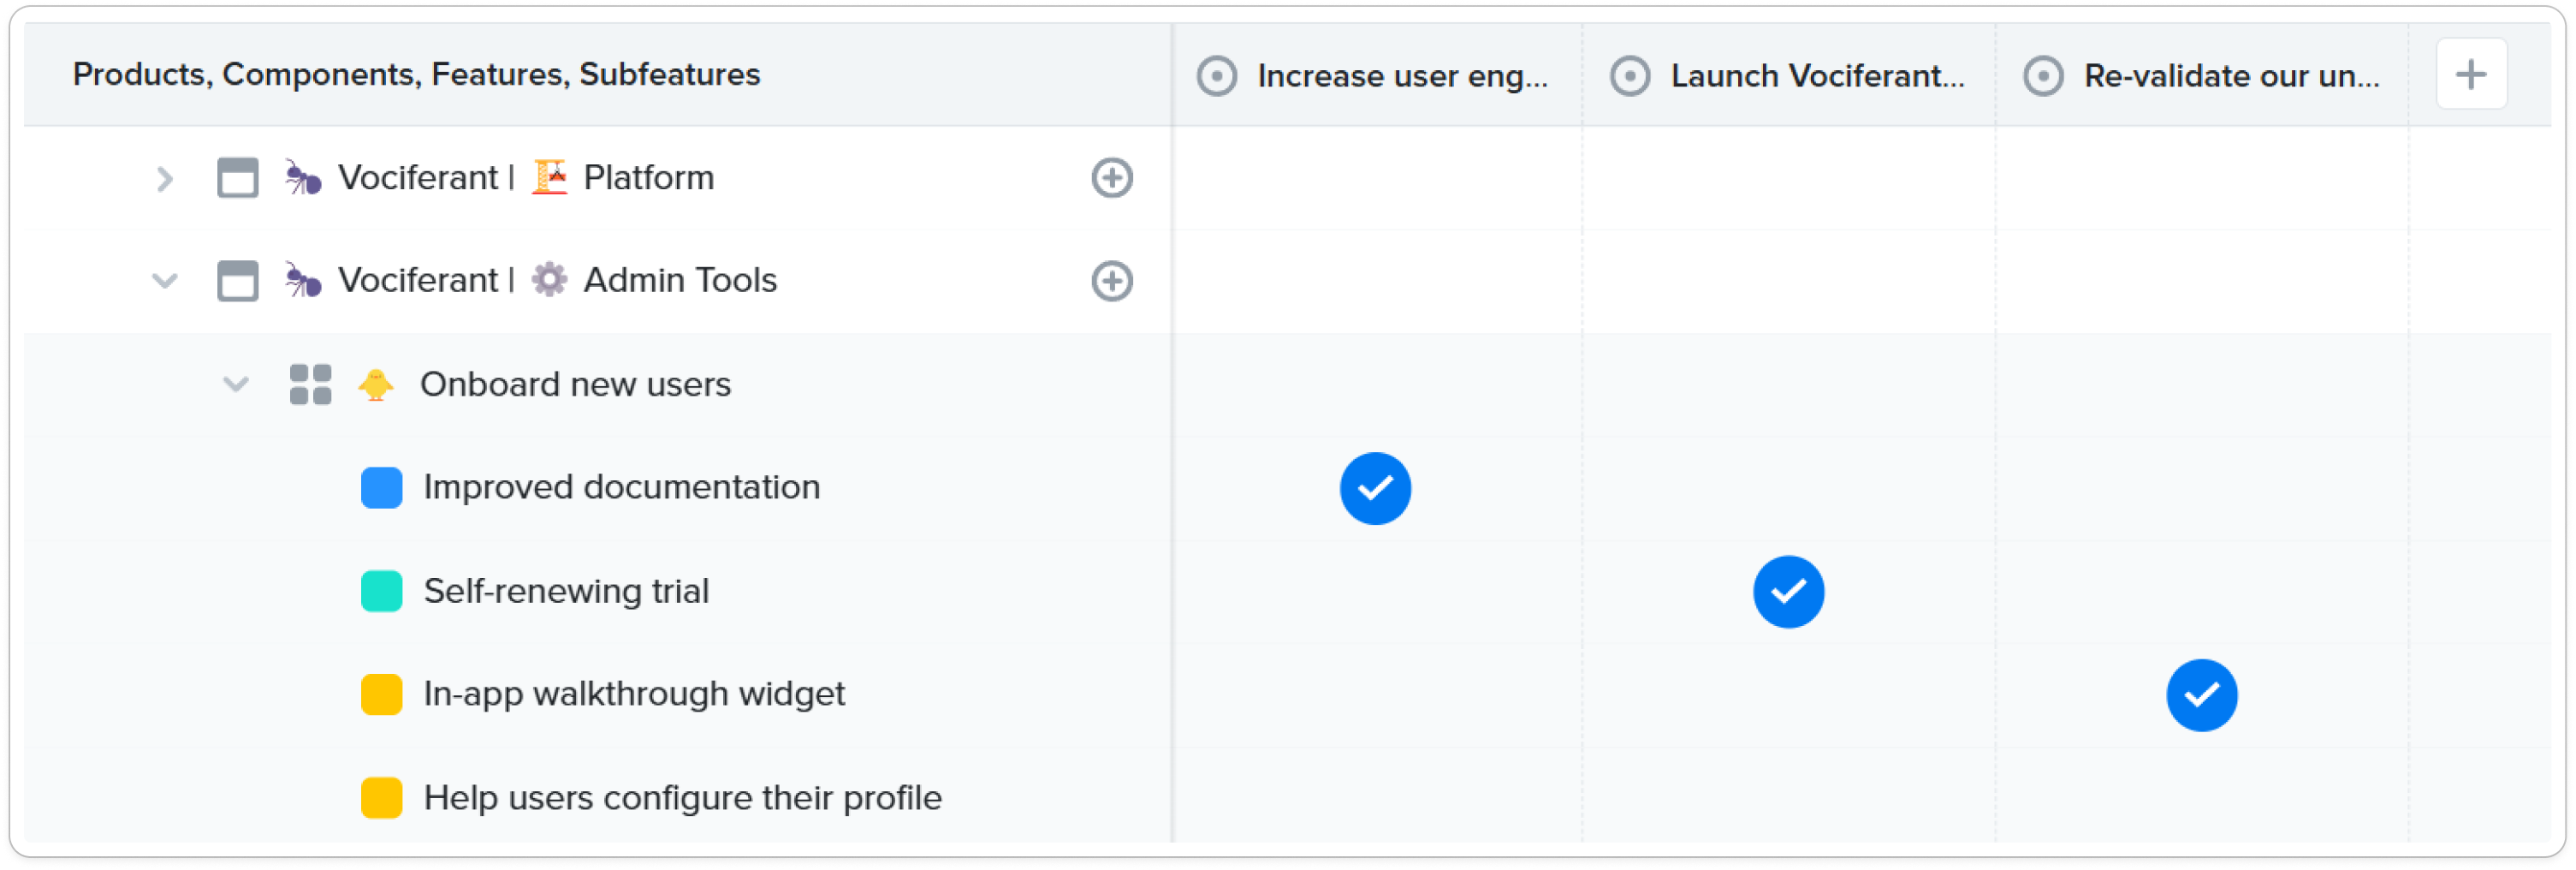Click the component window icon for Admin Tools
The height and width of the screenshot is (870, 2576).
pos(238,281)
